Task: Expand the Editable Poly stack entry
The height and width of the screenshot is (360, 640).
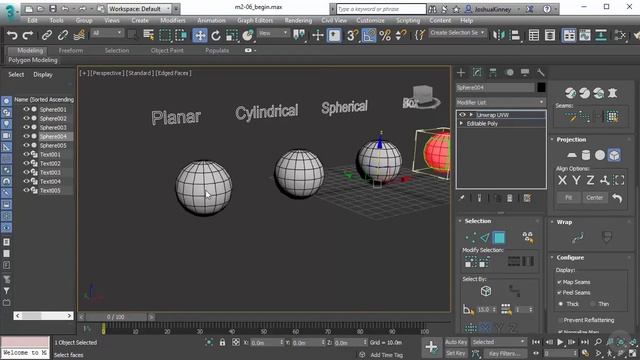Action: tap(462, 123)
